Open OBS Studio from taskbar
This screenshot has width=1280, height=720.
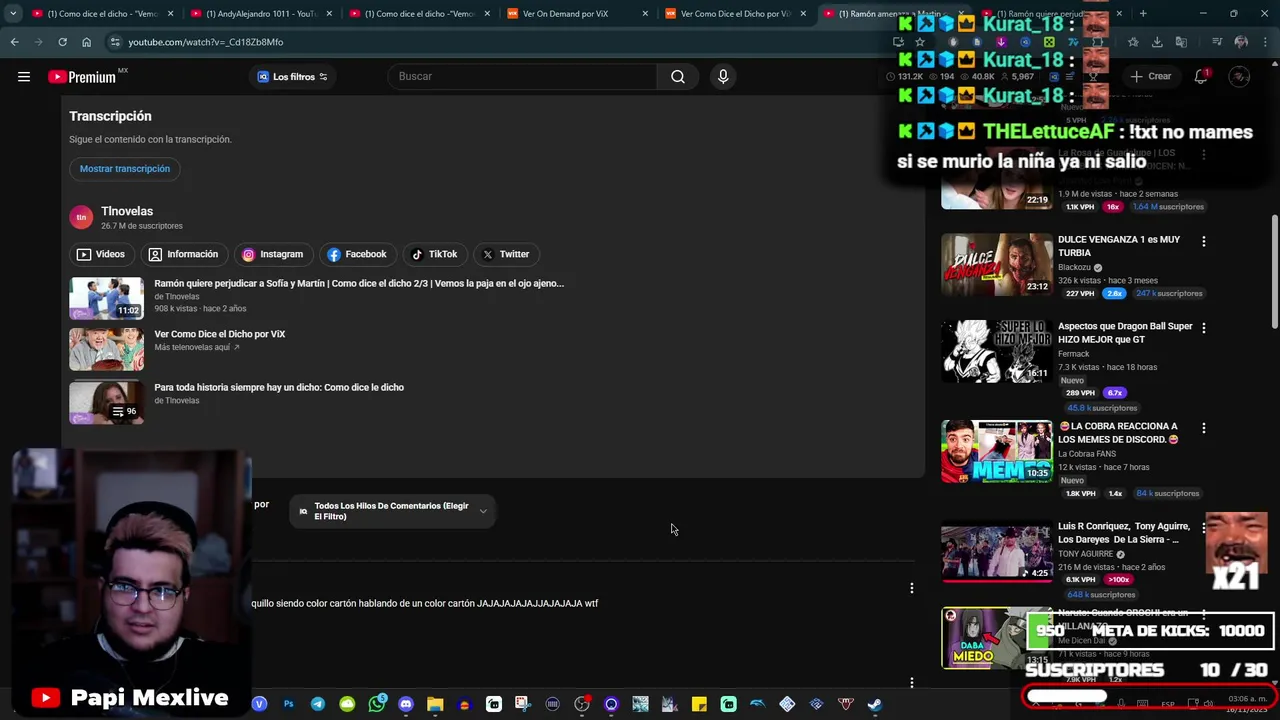point(582,704)
